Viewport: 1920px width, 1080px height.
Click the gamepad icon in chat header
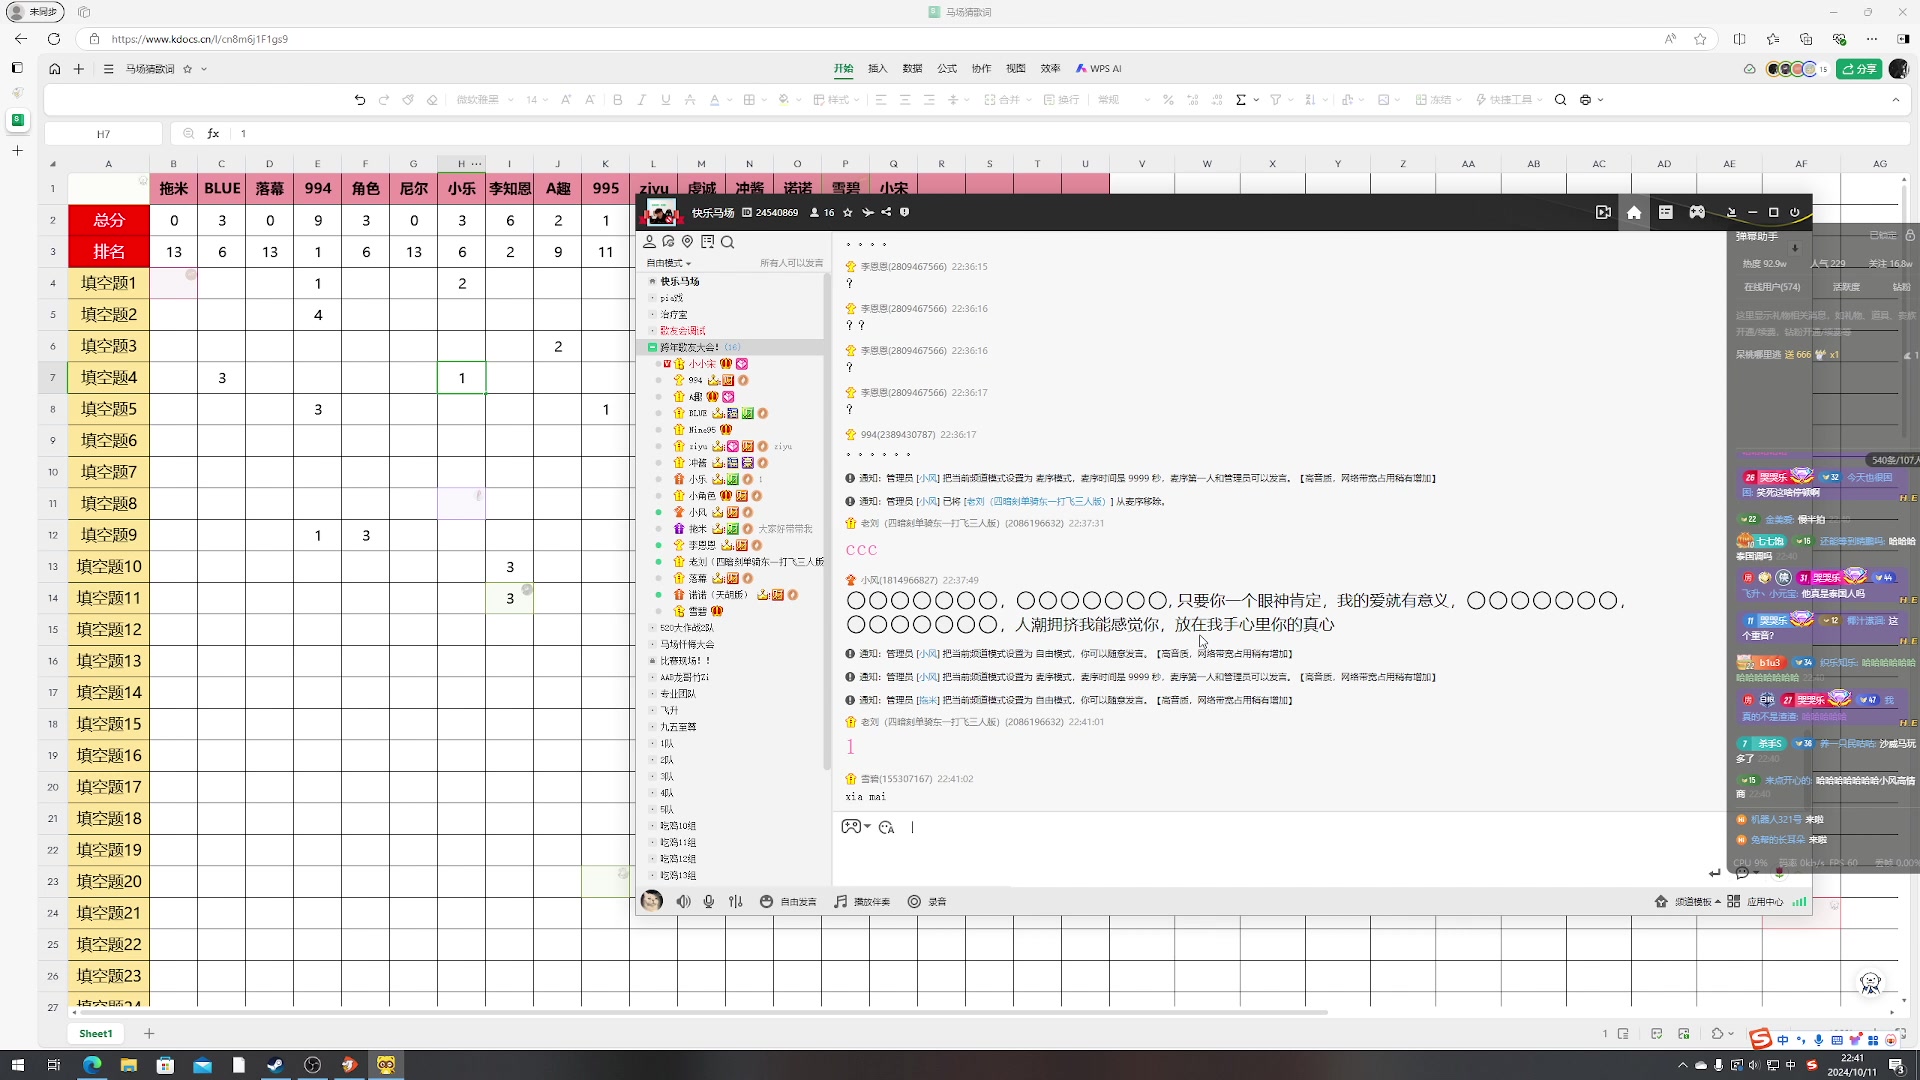pos(1697,213)
